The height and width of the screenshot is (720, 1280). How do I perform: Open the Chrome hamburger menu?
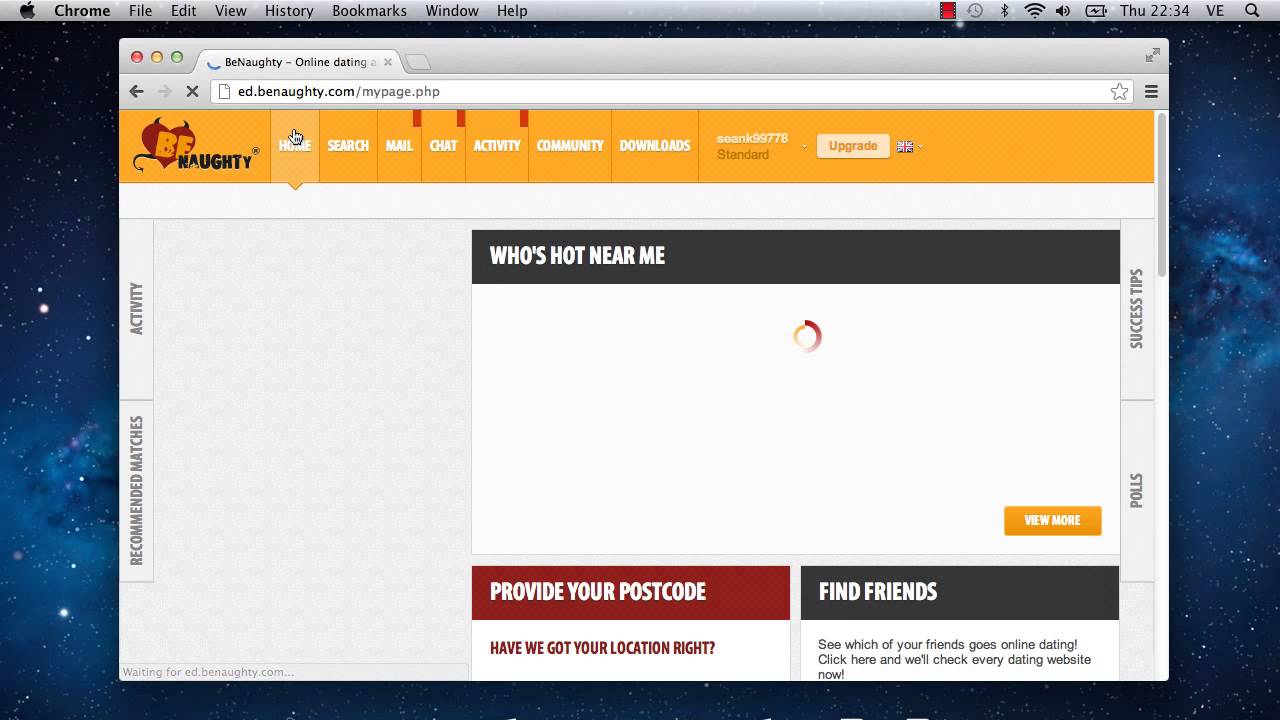click(1151, 91)
